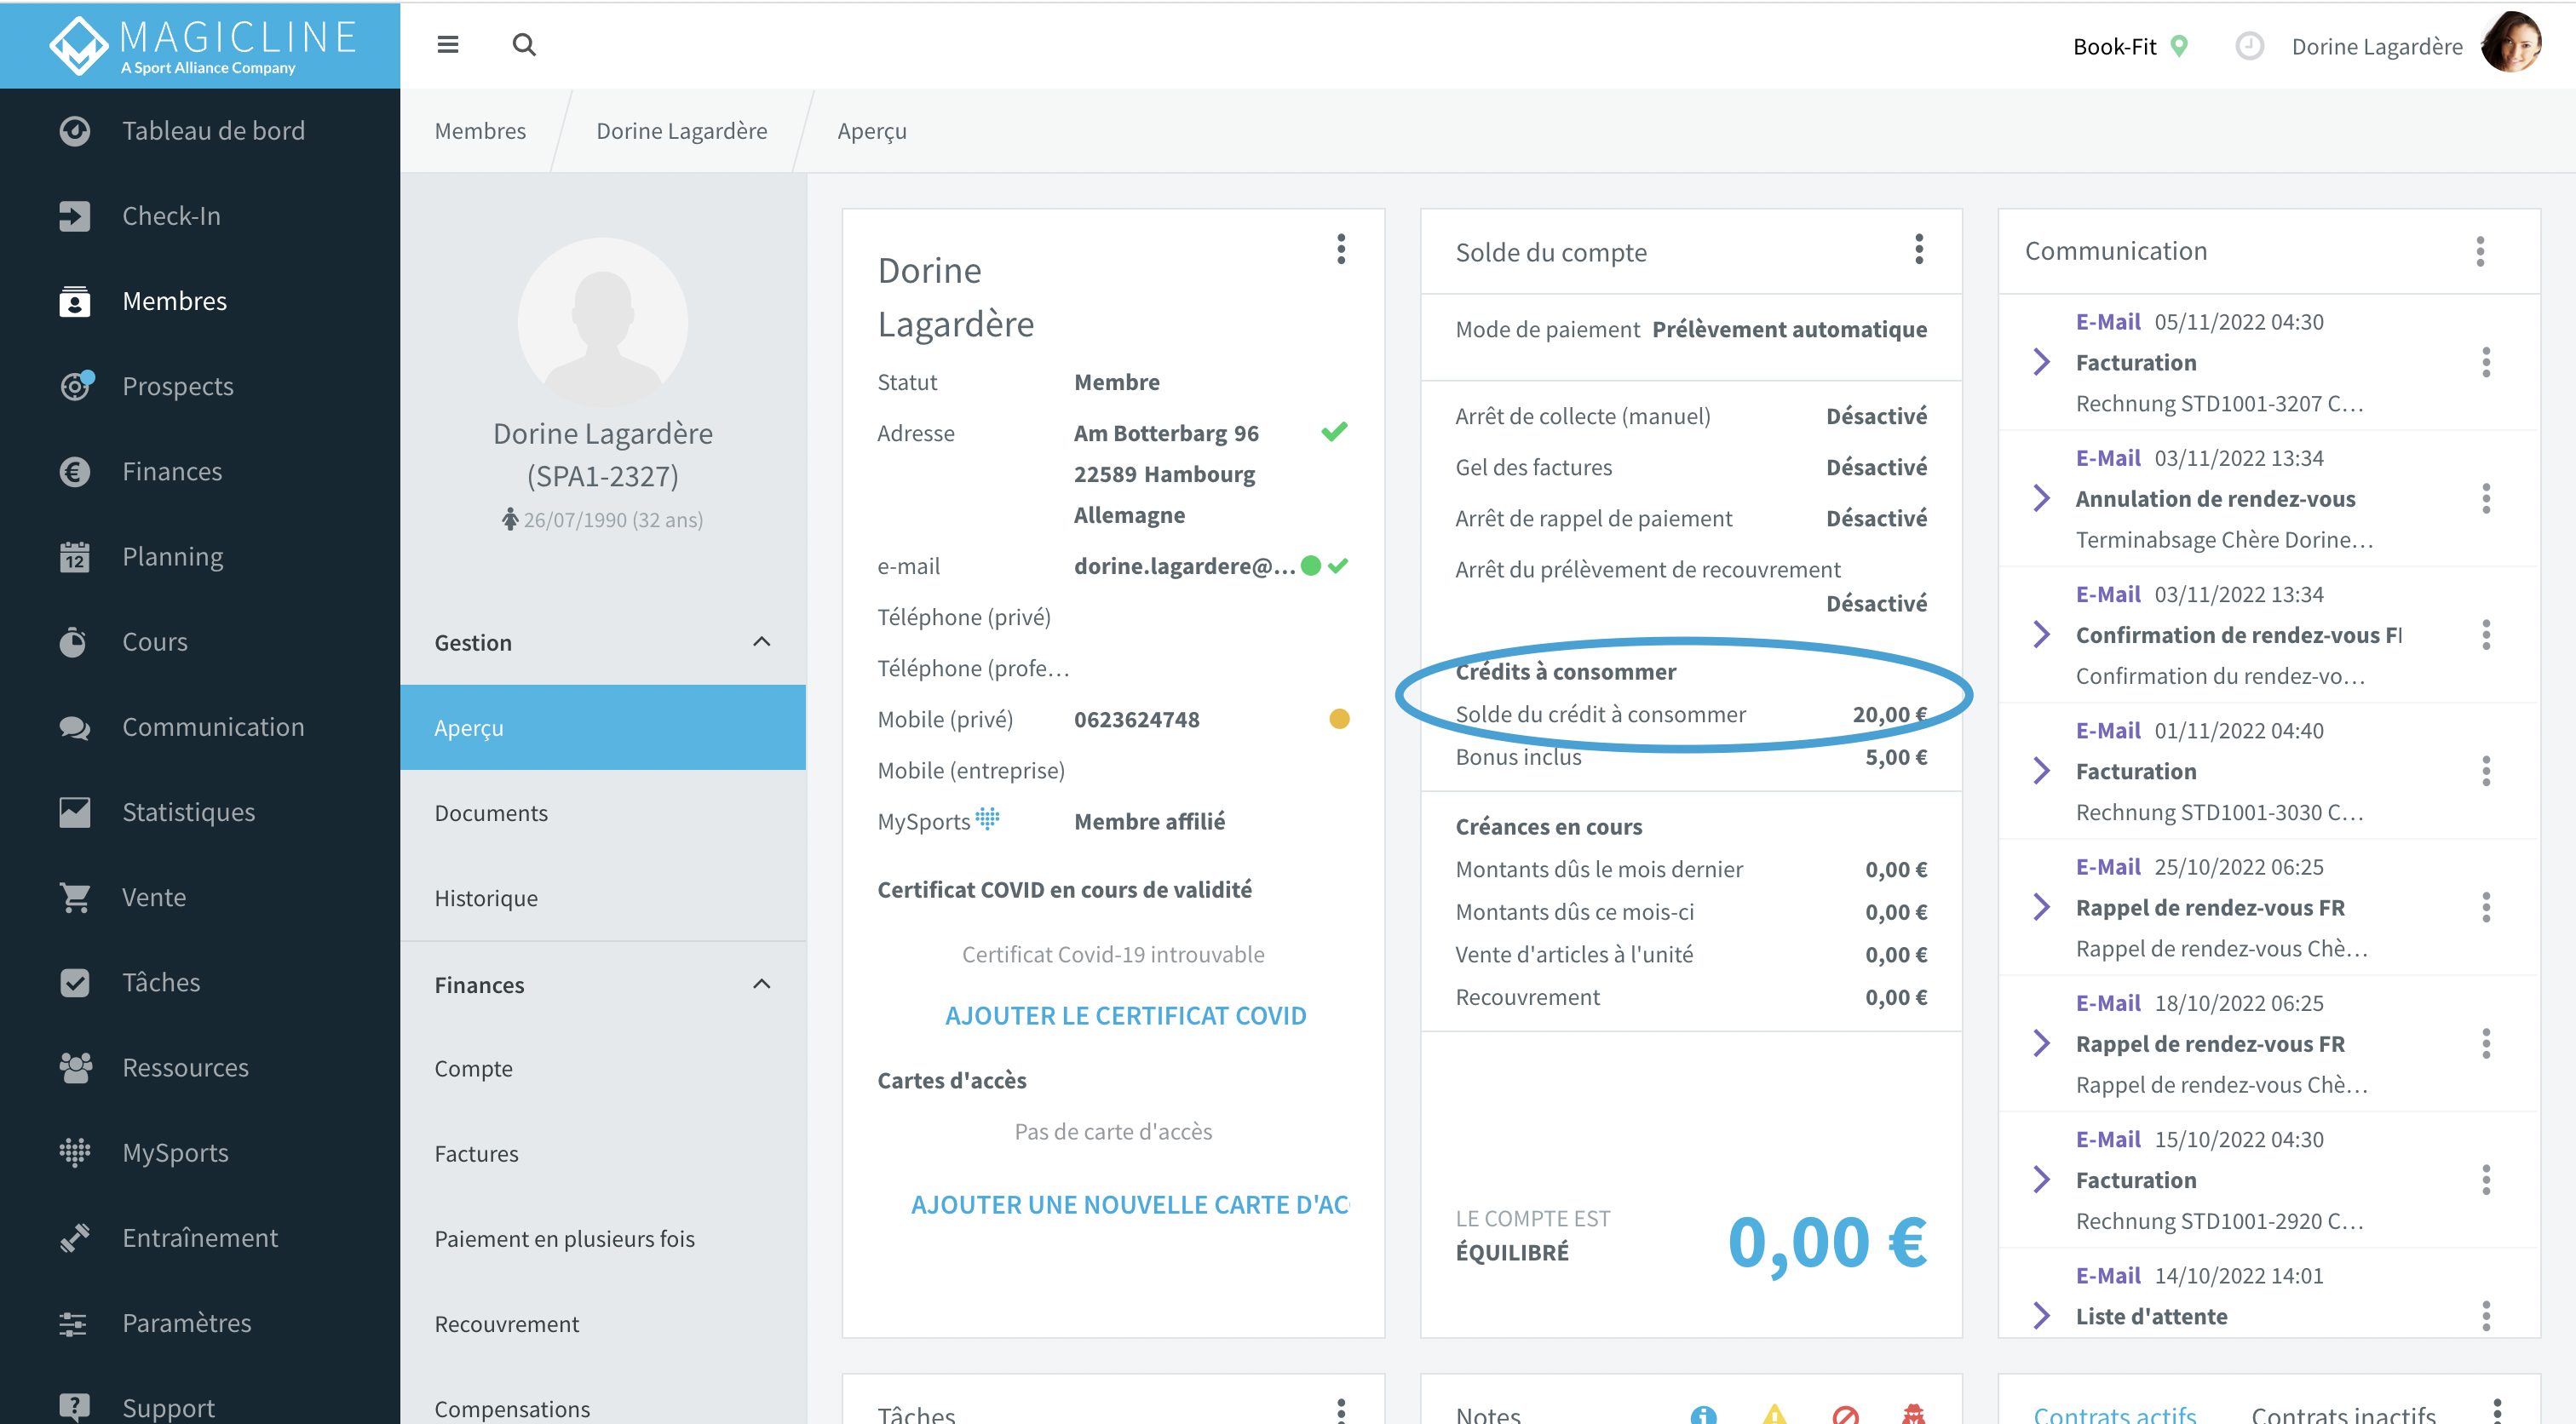The width and height of the screenshot is (2576, 1424).
Task: Click the Finances euro icon
Action: [x=75, y=471]
